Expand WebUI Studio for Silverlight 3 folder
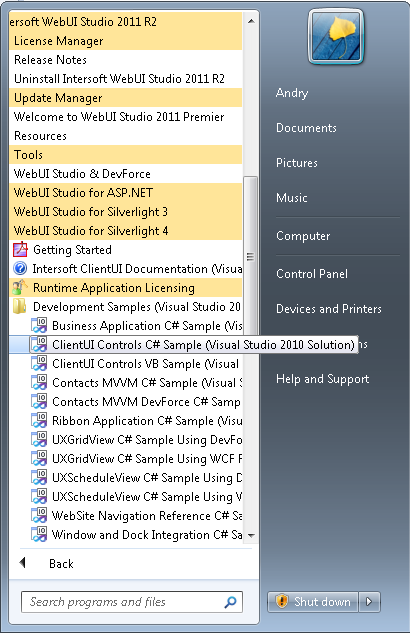This screenshot has height=633, width=410. pyautogui.click(x=126, y=212)
